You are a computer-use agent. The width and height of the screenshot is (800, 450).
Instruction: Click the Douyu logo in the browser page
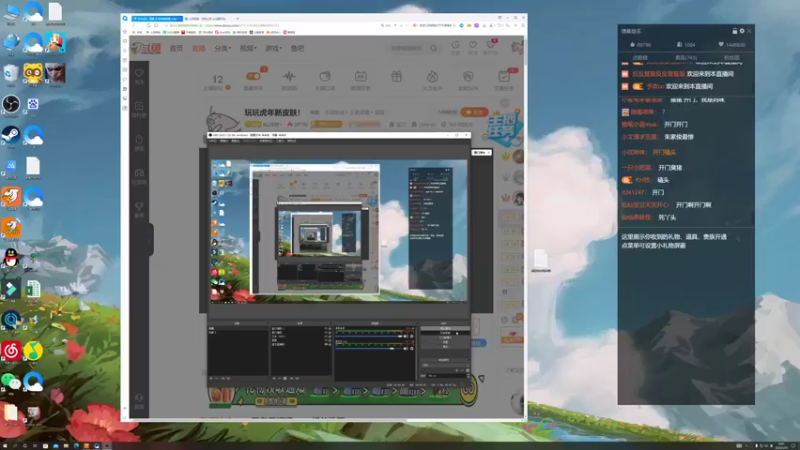146,48
